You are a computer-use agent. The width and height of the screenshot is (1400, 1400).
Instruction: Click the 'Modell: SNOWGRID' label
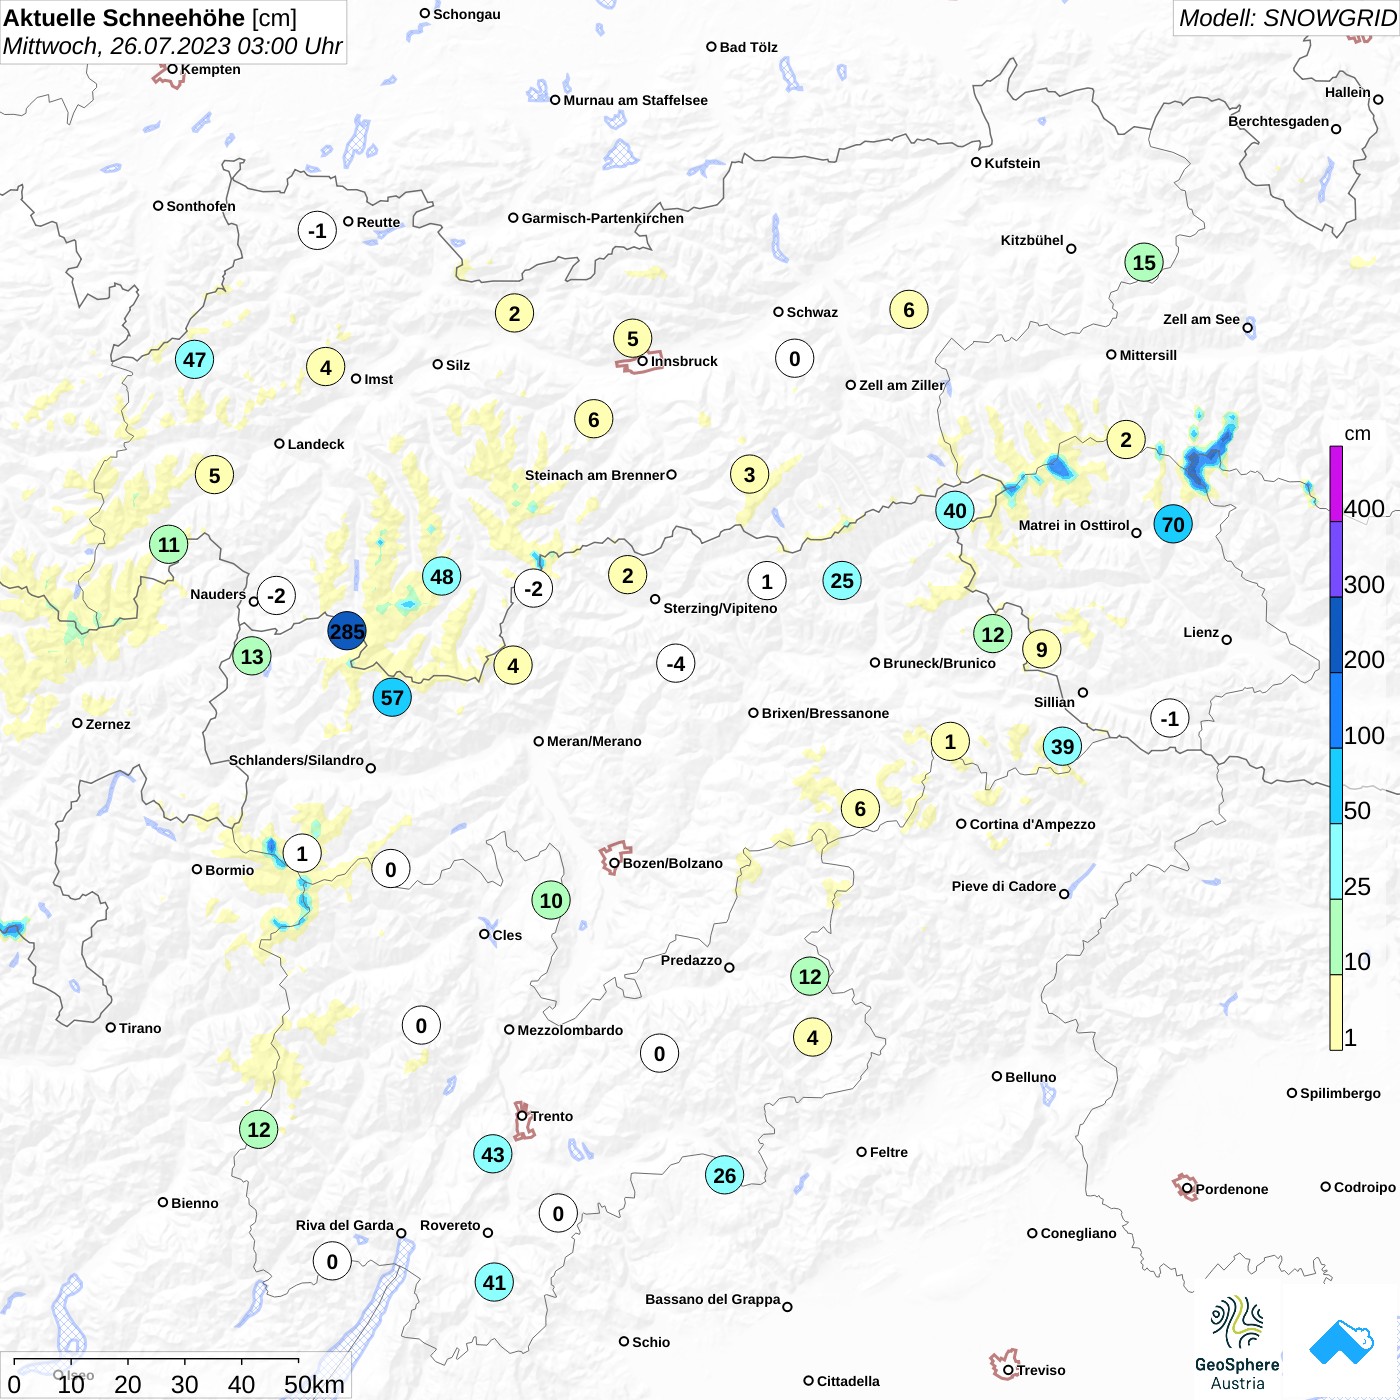coord(1287,18)
